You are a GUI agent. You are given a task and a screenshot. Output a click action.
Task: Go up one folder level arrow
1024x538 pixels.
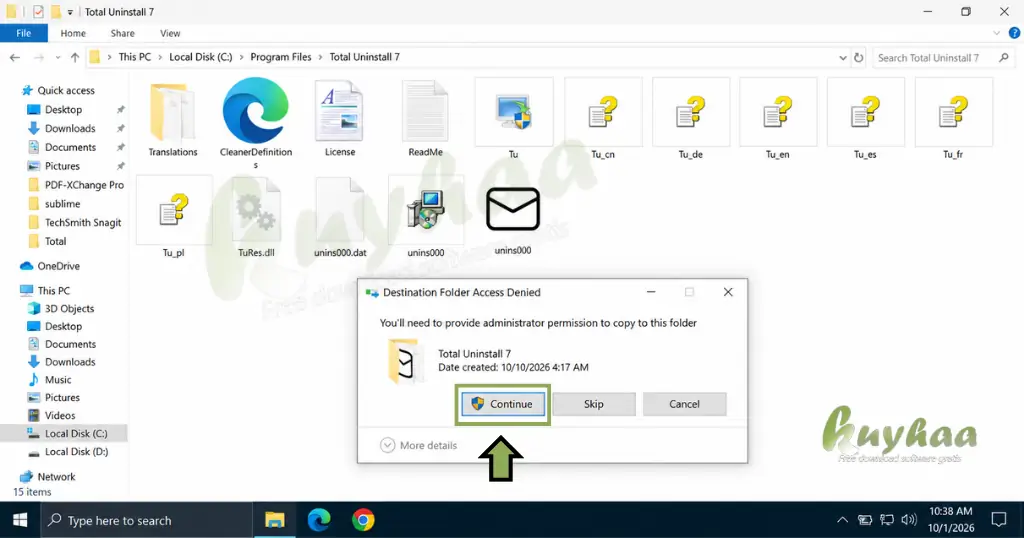(x=74, y=57)
